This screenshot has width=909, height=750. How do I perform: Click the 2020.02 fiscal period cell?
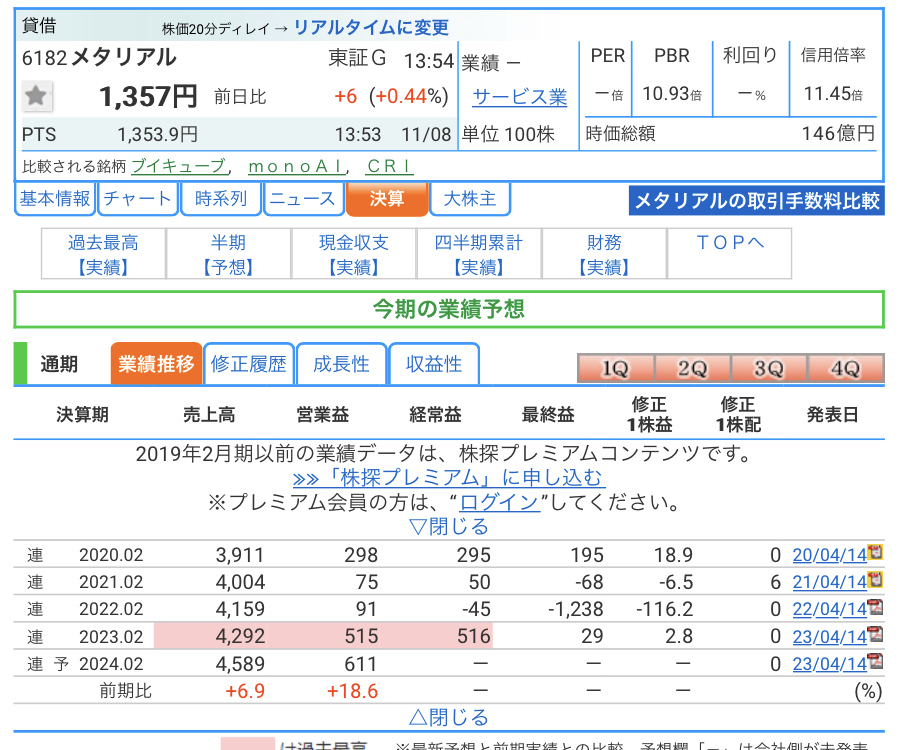(x=111, y=555)
